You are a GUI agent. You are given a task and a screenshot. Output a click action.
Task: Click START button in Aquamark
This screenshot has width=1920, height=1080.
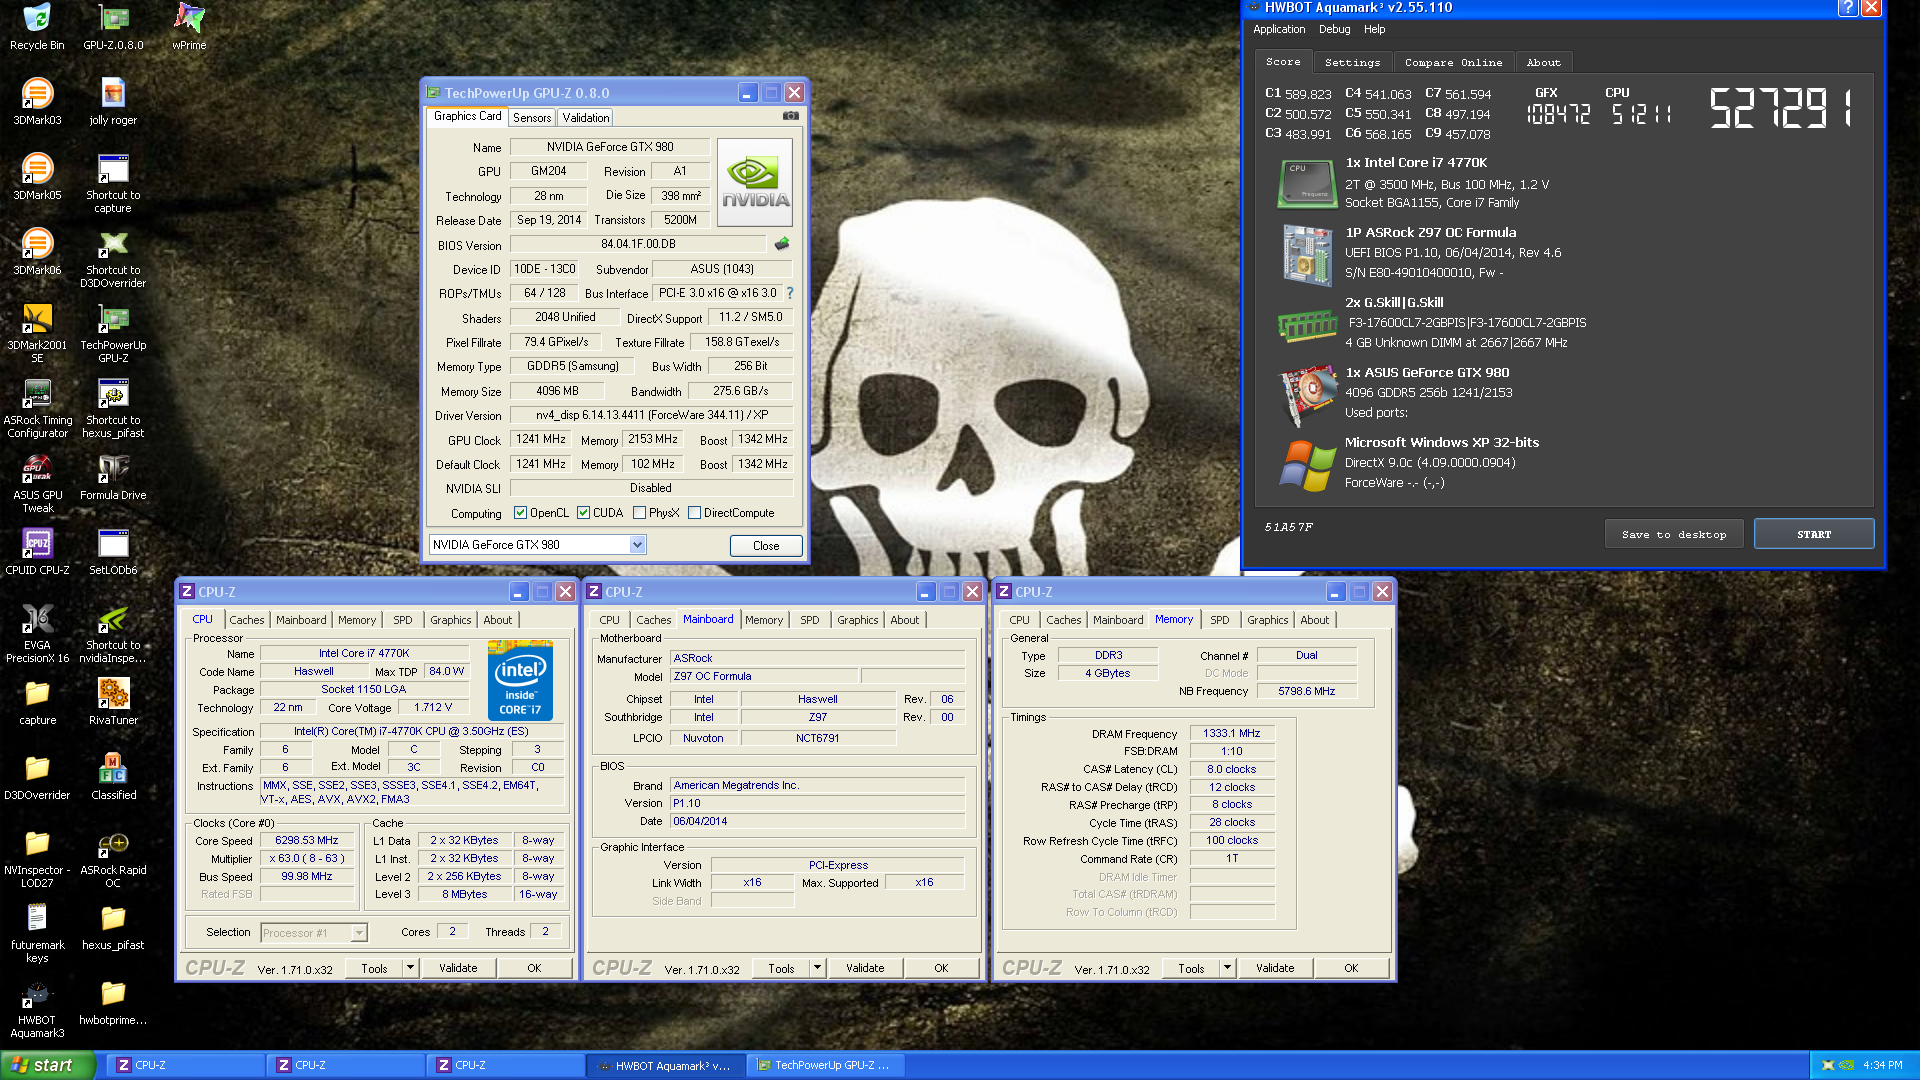pyautogui.click(x=1814, y=534)
